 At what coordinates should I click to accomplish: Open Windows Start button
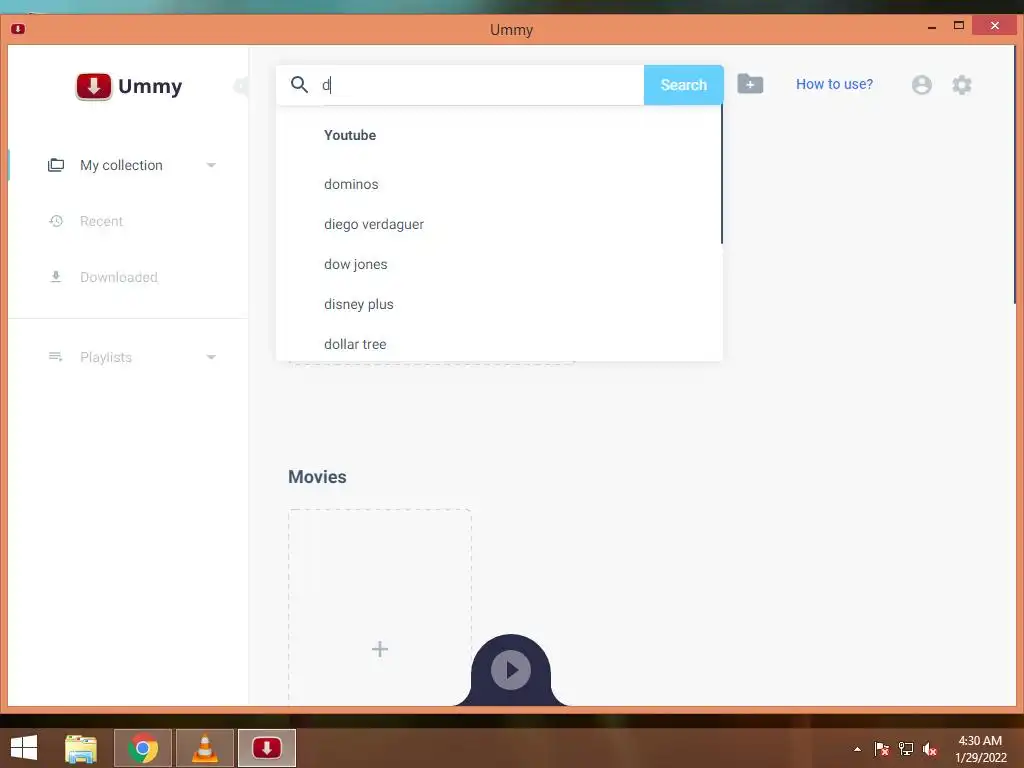pos(24,748)
